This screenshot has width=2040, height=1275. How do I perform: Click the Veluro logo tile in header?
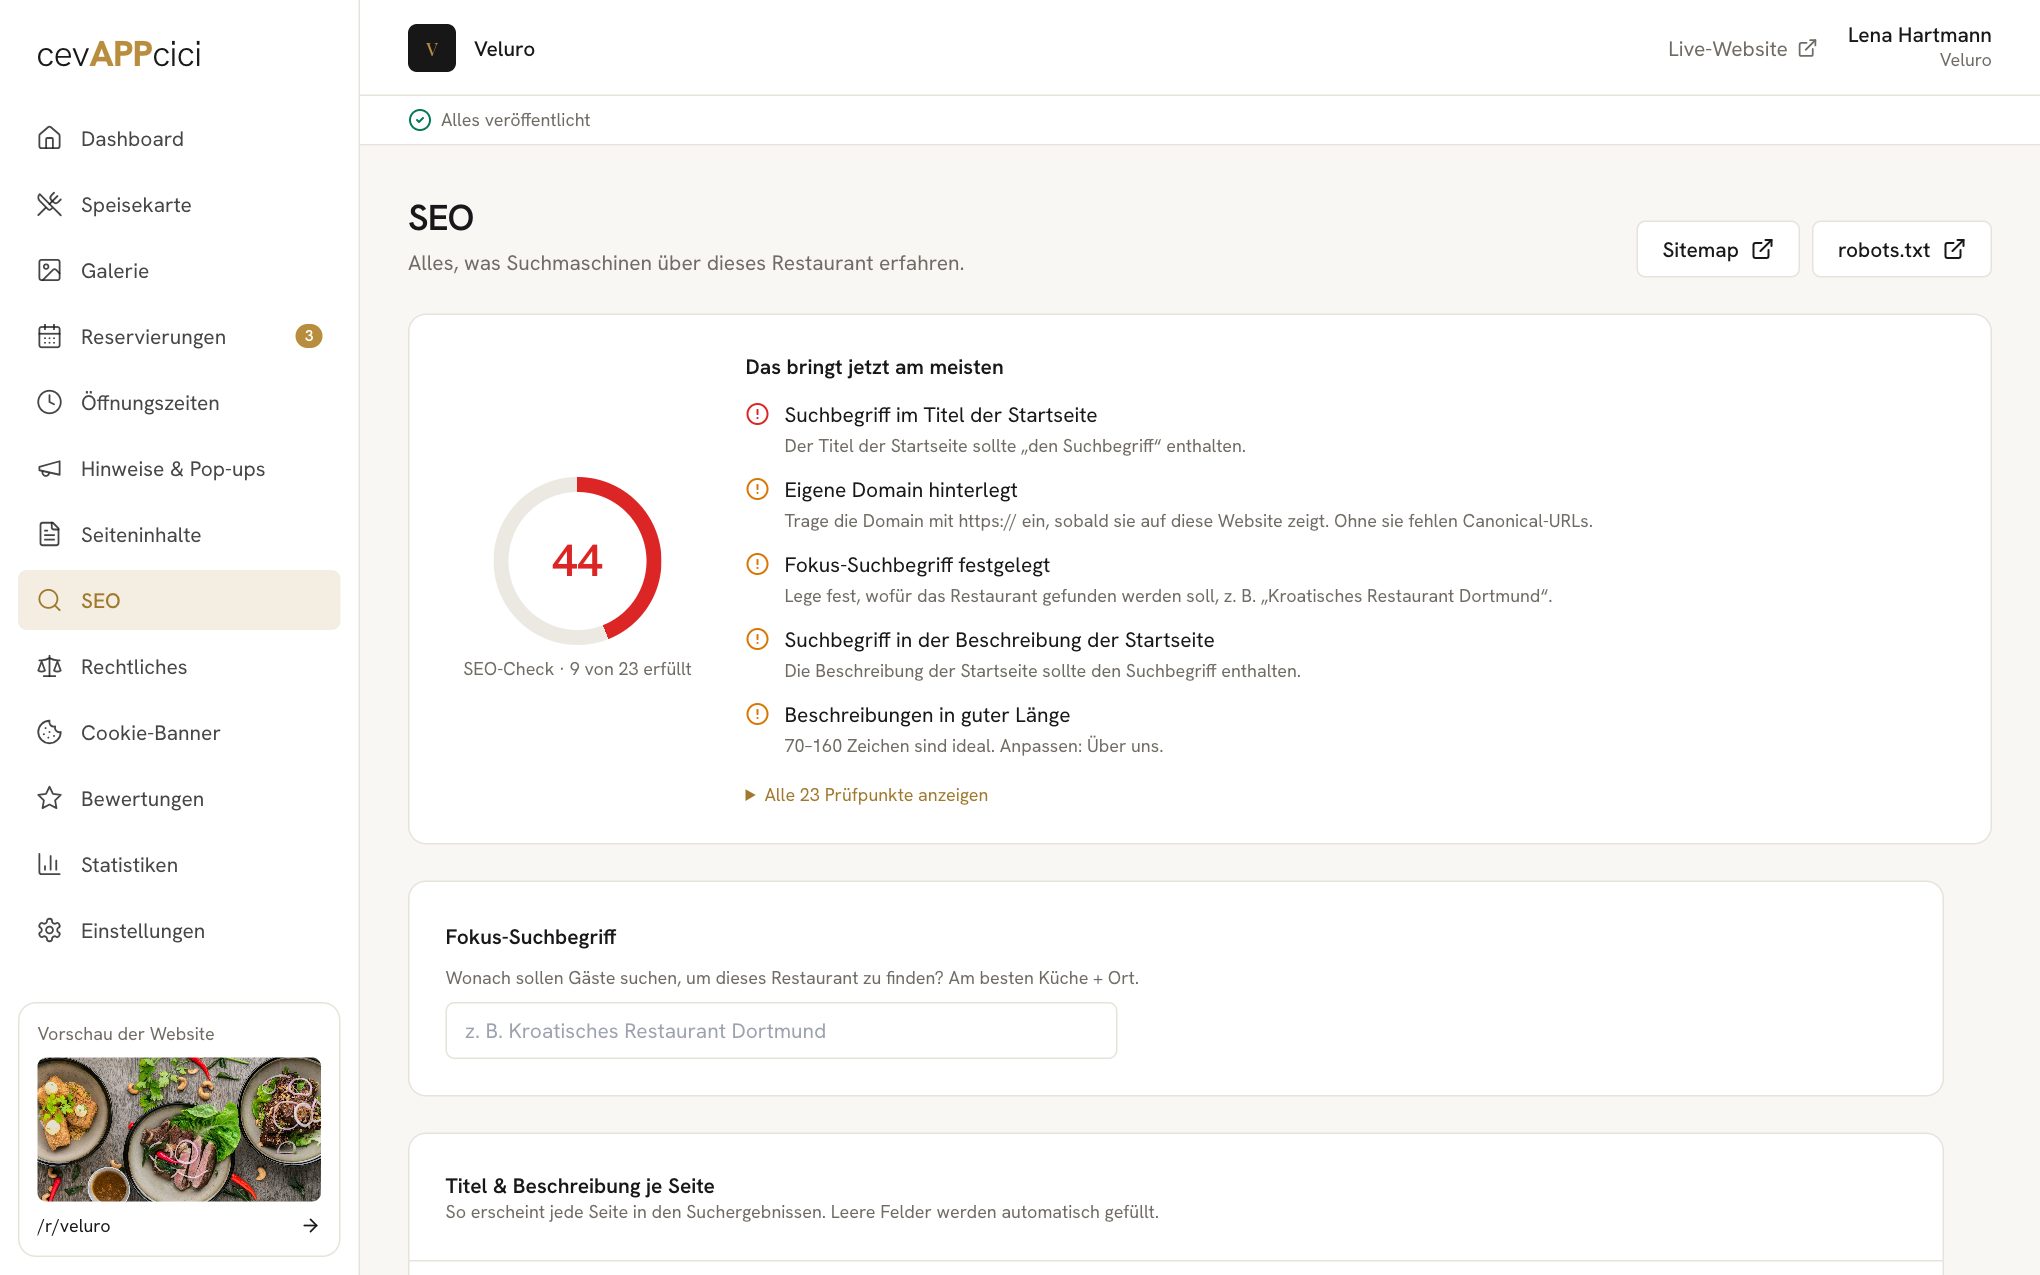point(432,48)
